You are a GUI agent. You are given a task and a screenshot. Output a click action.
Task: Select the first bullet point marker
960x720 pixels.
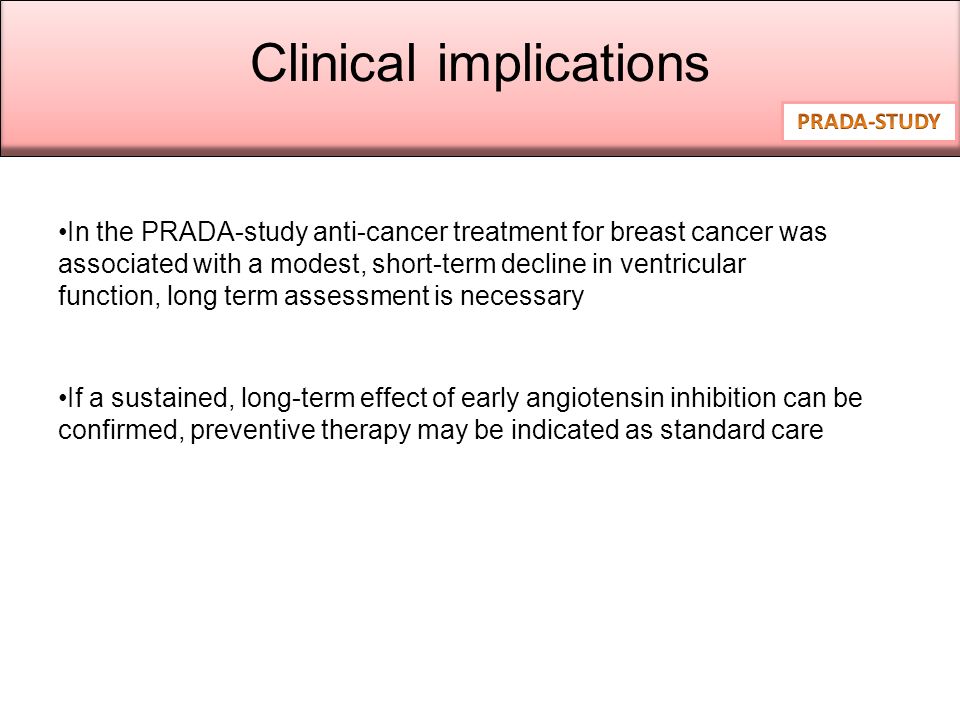point(62,233)
